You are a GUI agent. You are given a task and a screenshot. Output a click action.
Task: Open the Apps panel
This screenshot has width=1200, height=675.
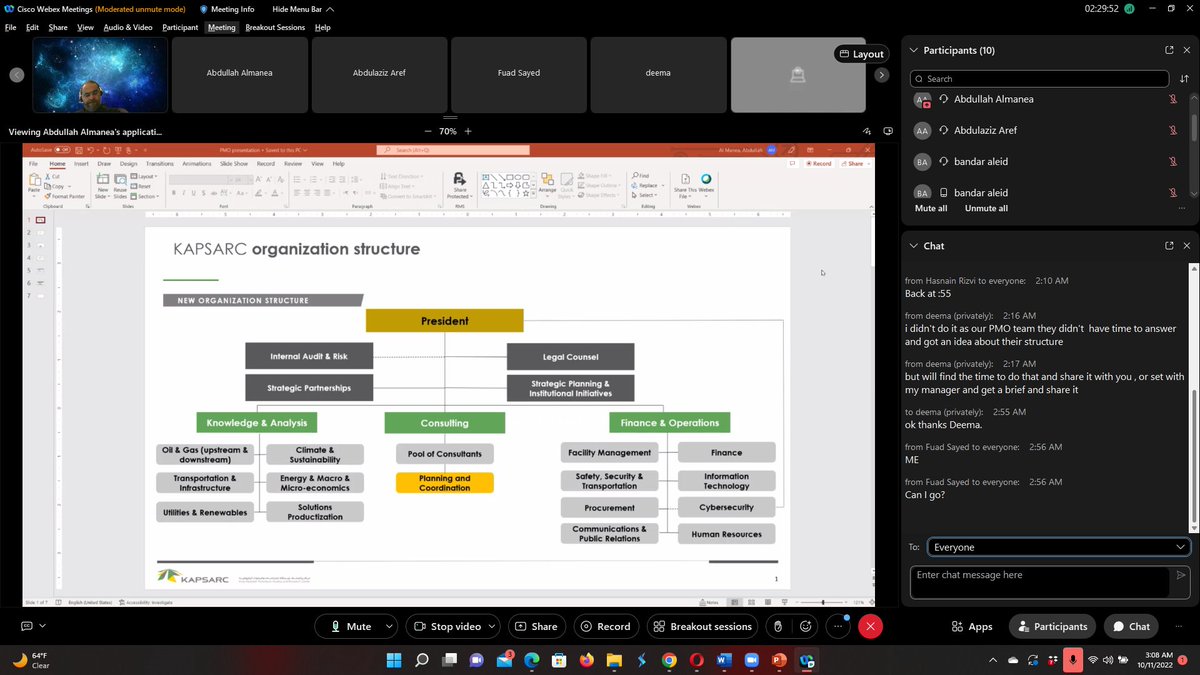(972, 627)
